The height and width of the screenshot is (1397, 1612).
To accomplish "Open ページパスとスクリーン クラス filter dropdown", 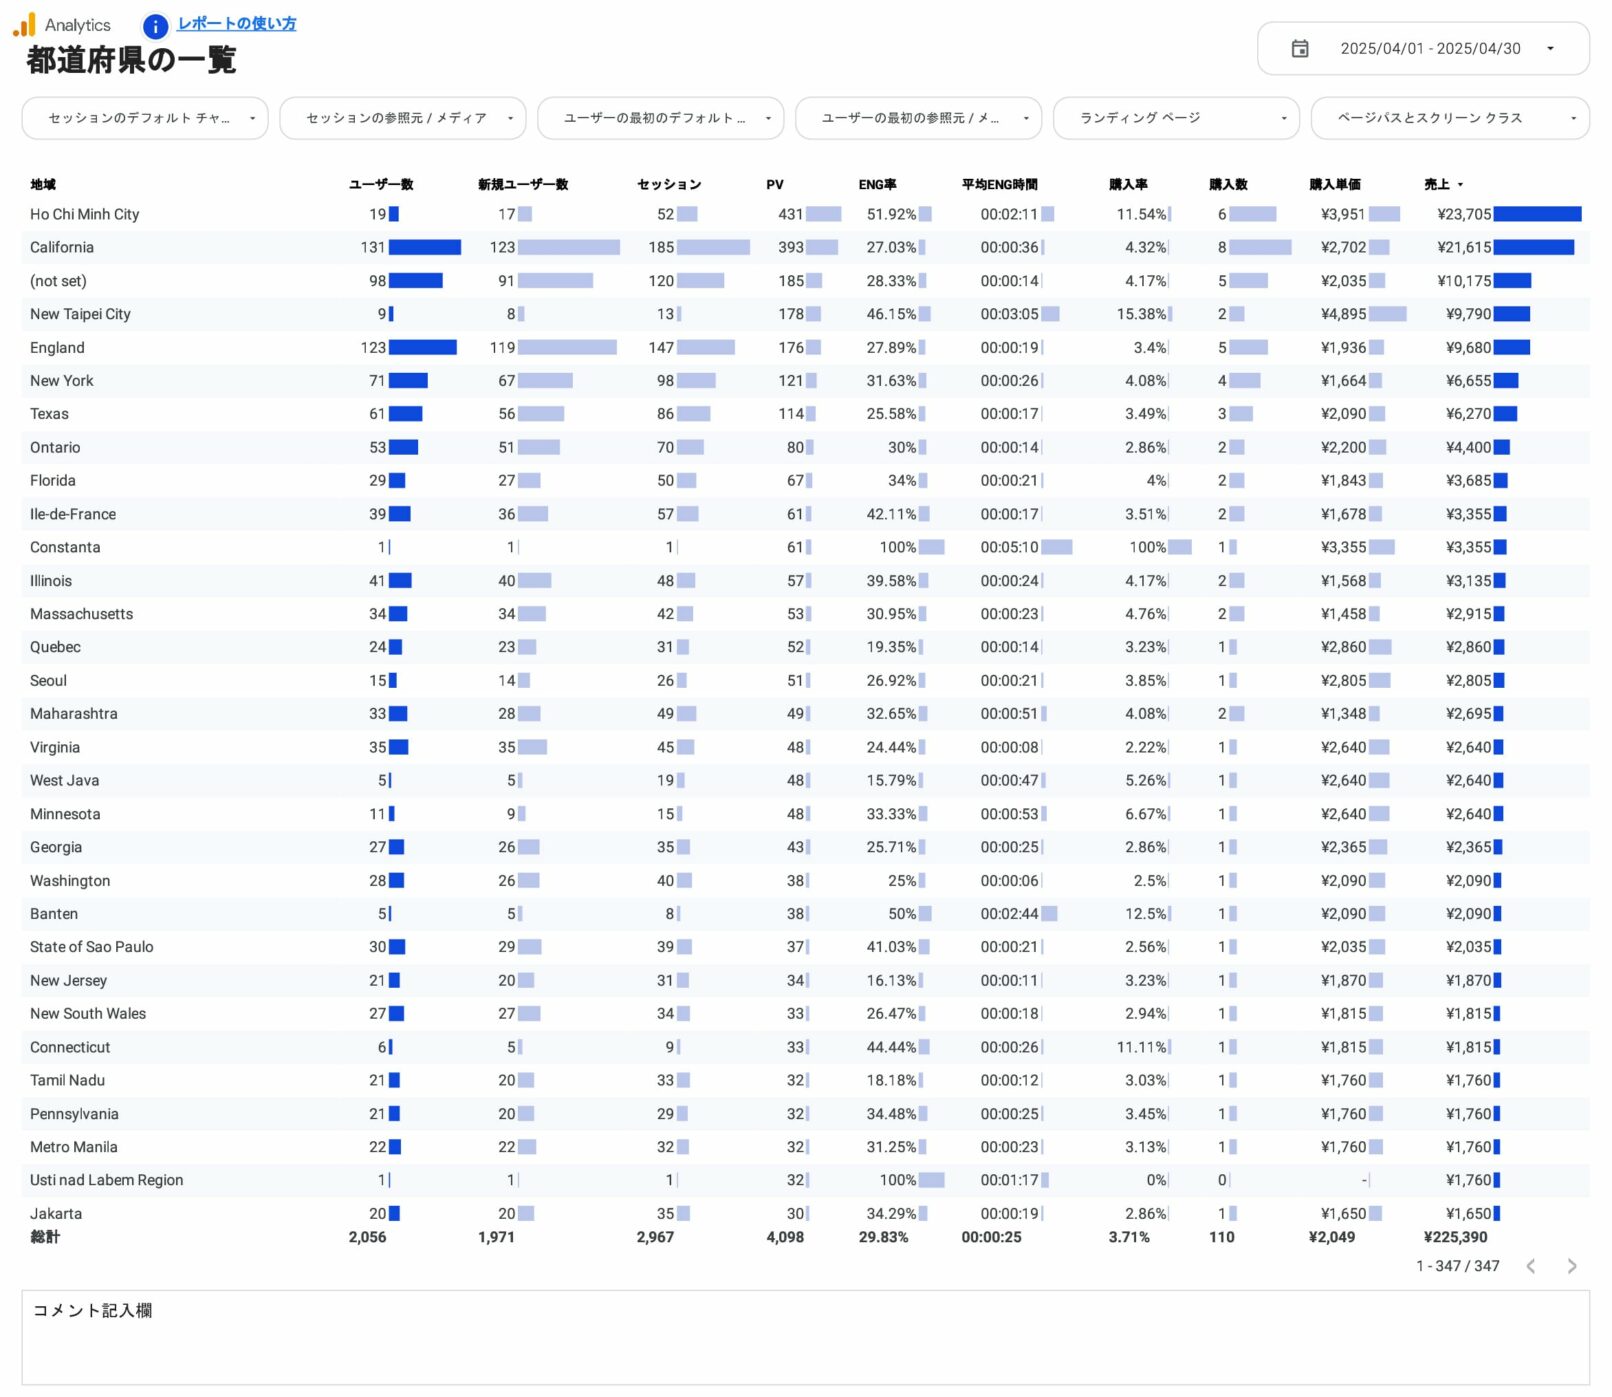I will 1449,118.
